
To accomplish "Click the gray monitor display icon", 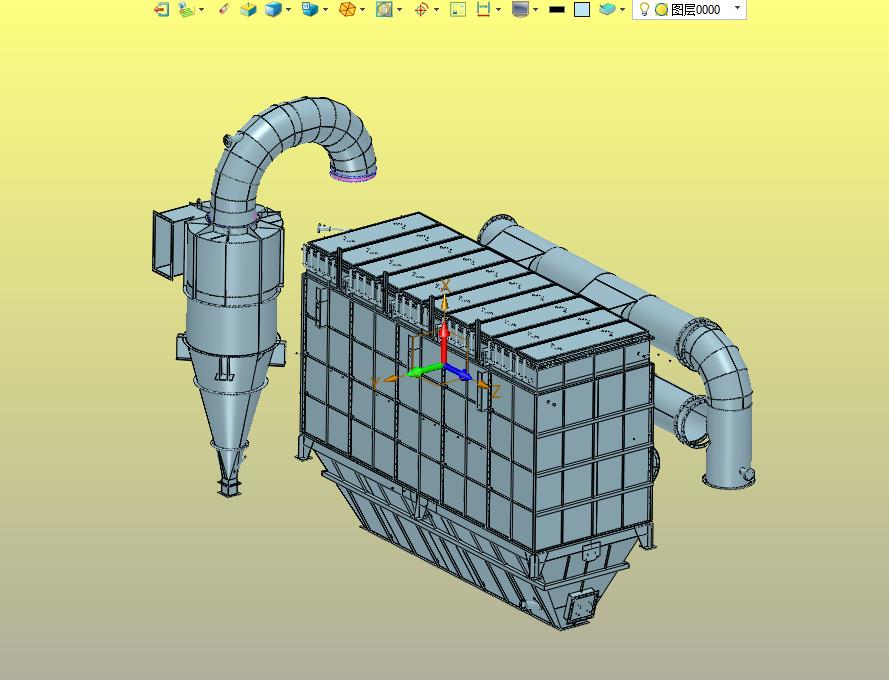I will [x=520, y=9].
